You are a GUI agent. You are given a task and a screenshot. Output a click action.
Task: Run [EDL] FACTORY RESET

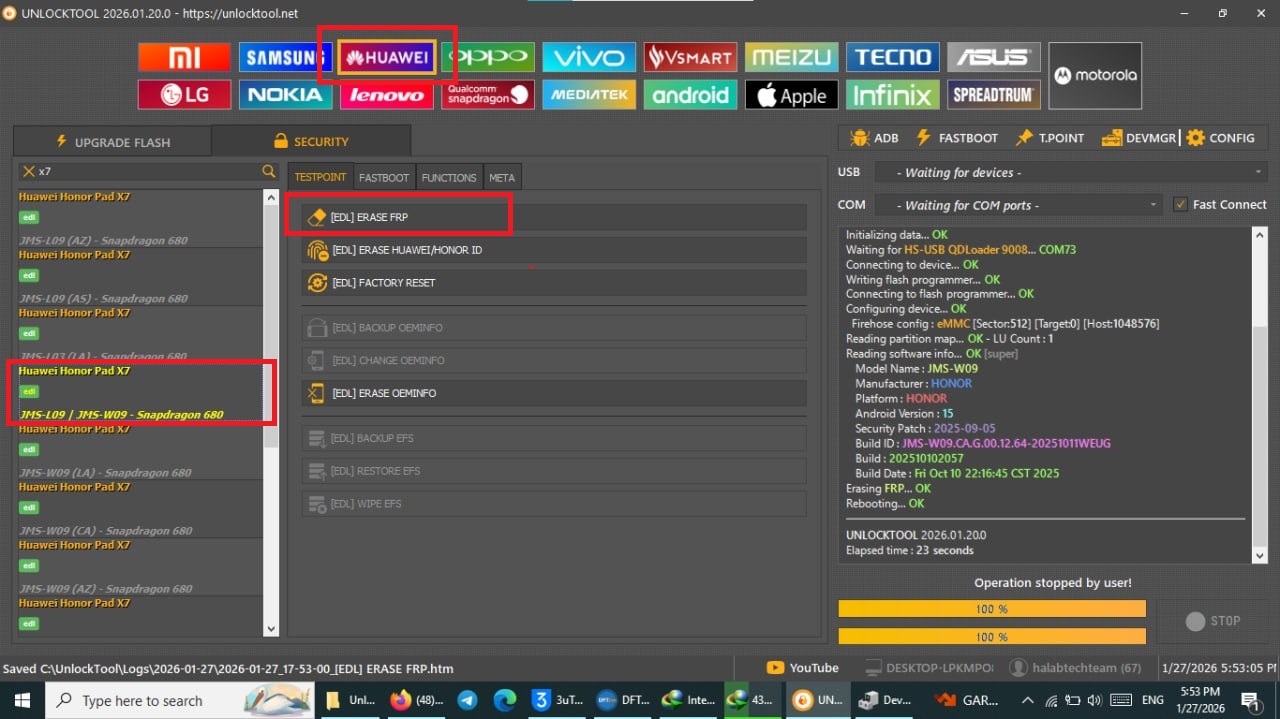tap(554, 283)
